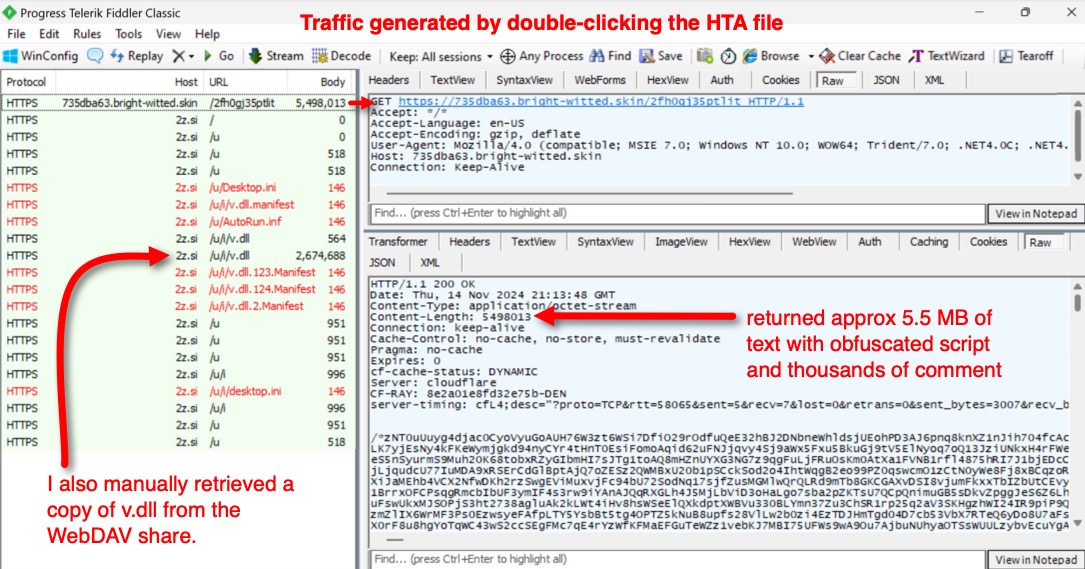Viewport: 1085px width, 569px height.
Task: Click response pane View in Notepad button
Action: pos(1036,559)
